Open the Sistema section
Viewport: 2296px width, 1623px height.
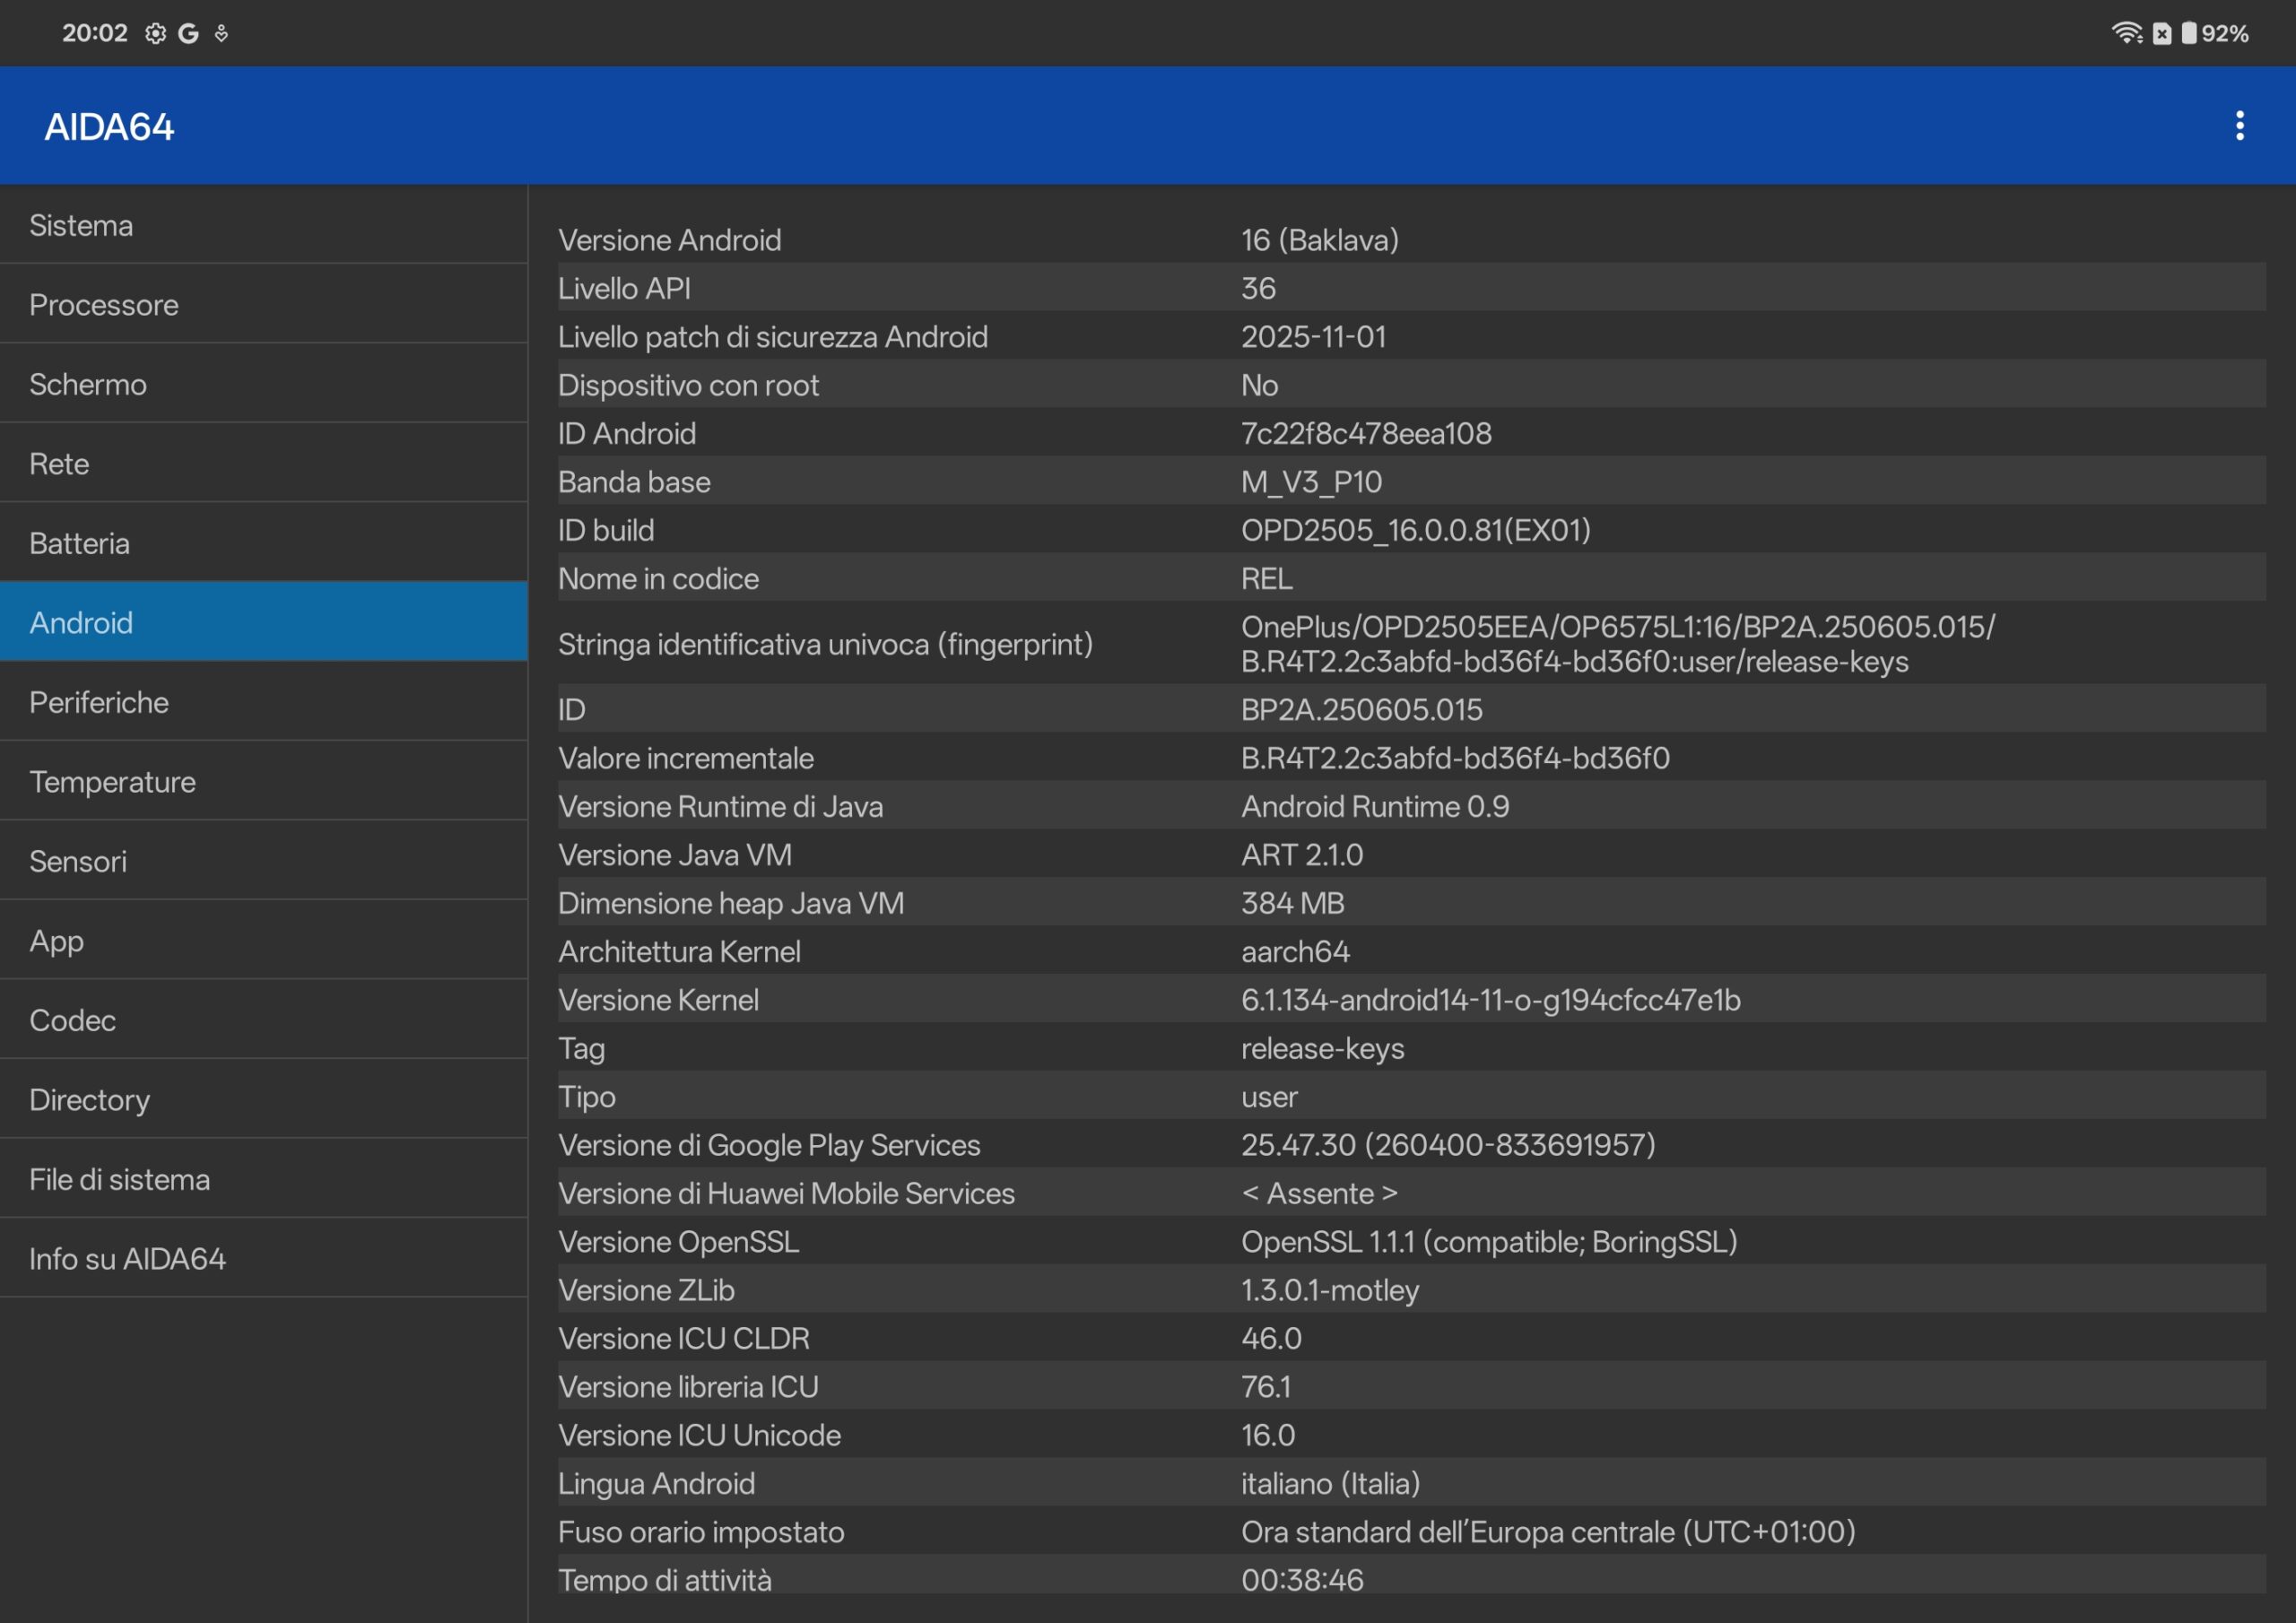(x=263, y=225)
